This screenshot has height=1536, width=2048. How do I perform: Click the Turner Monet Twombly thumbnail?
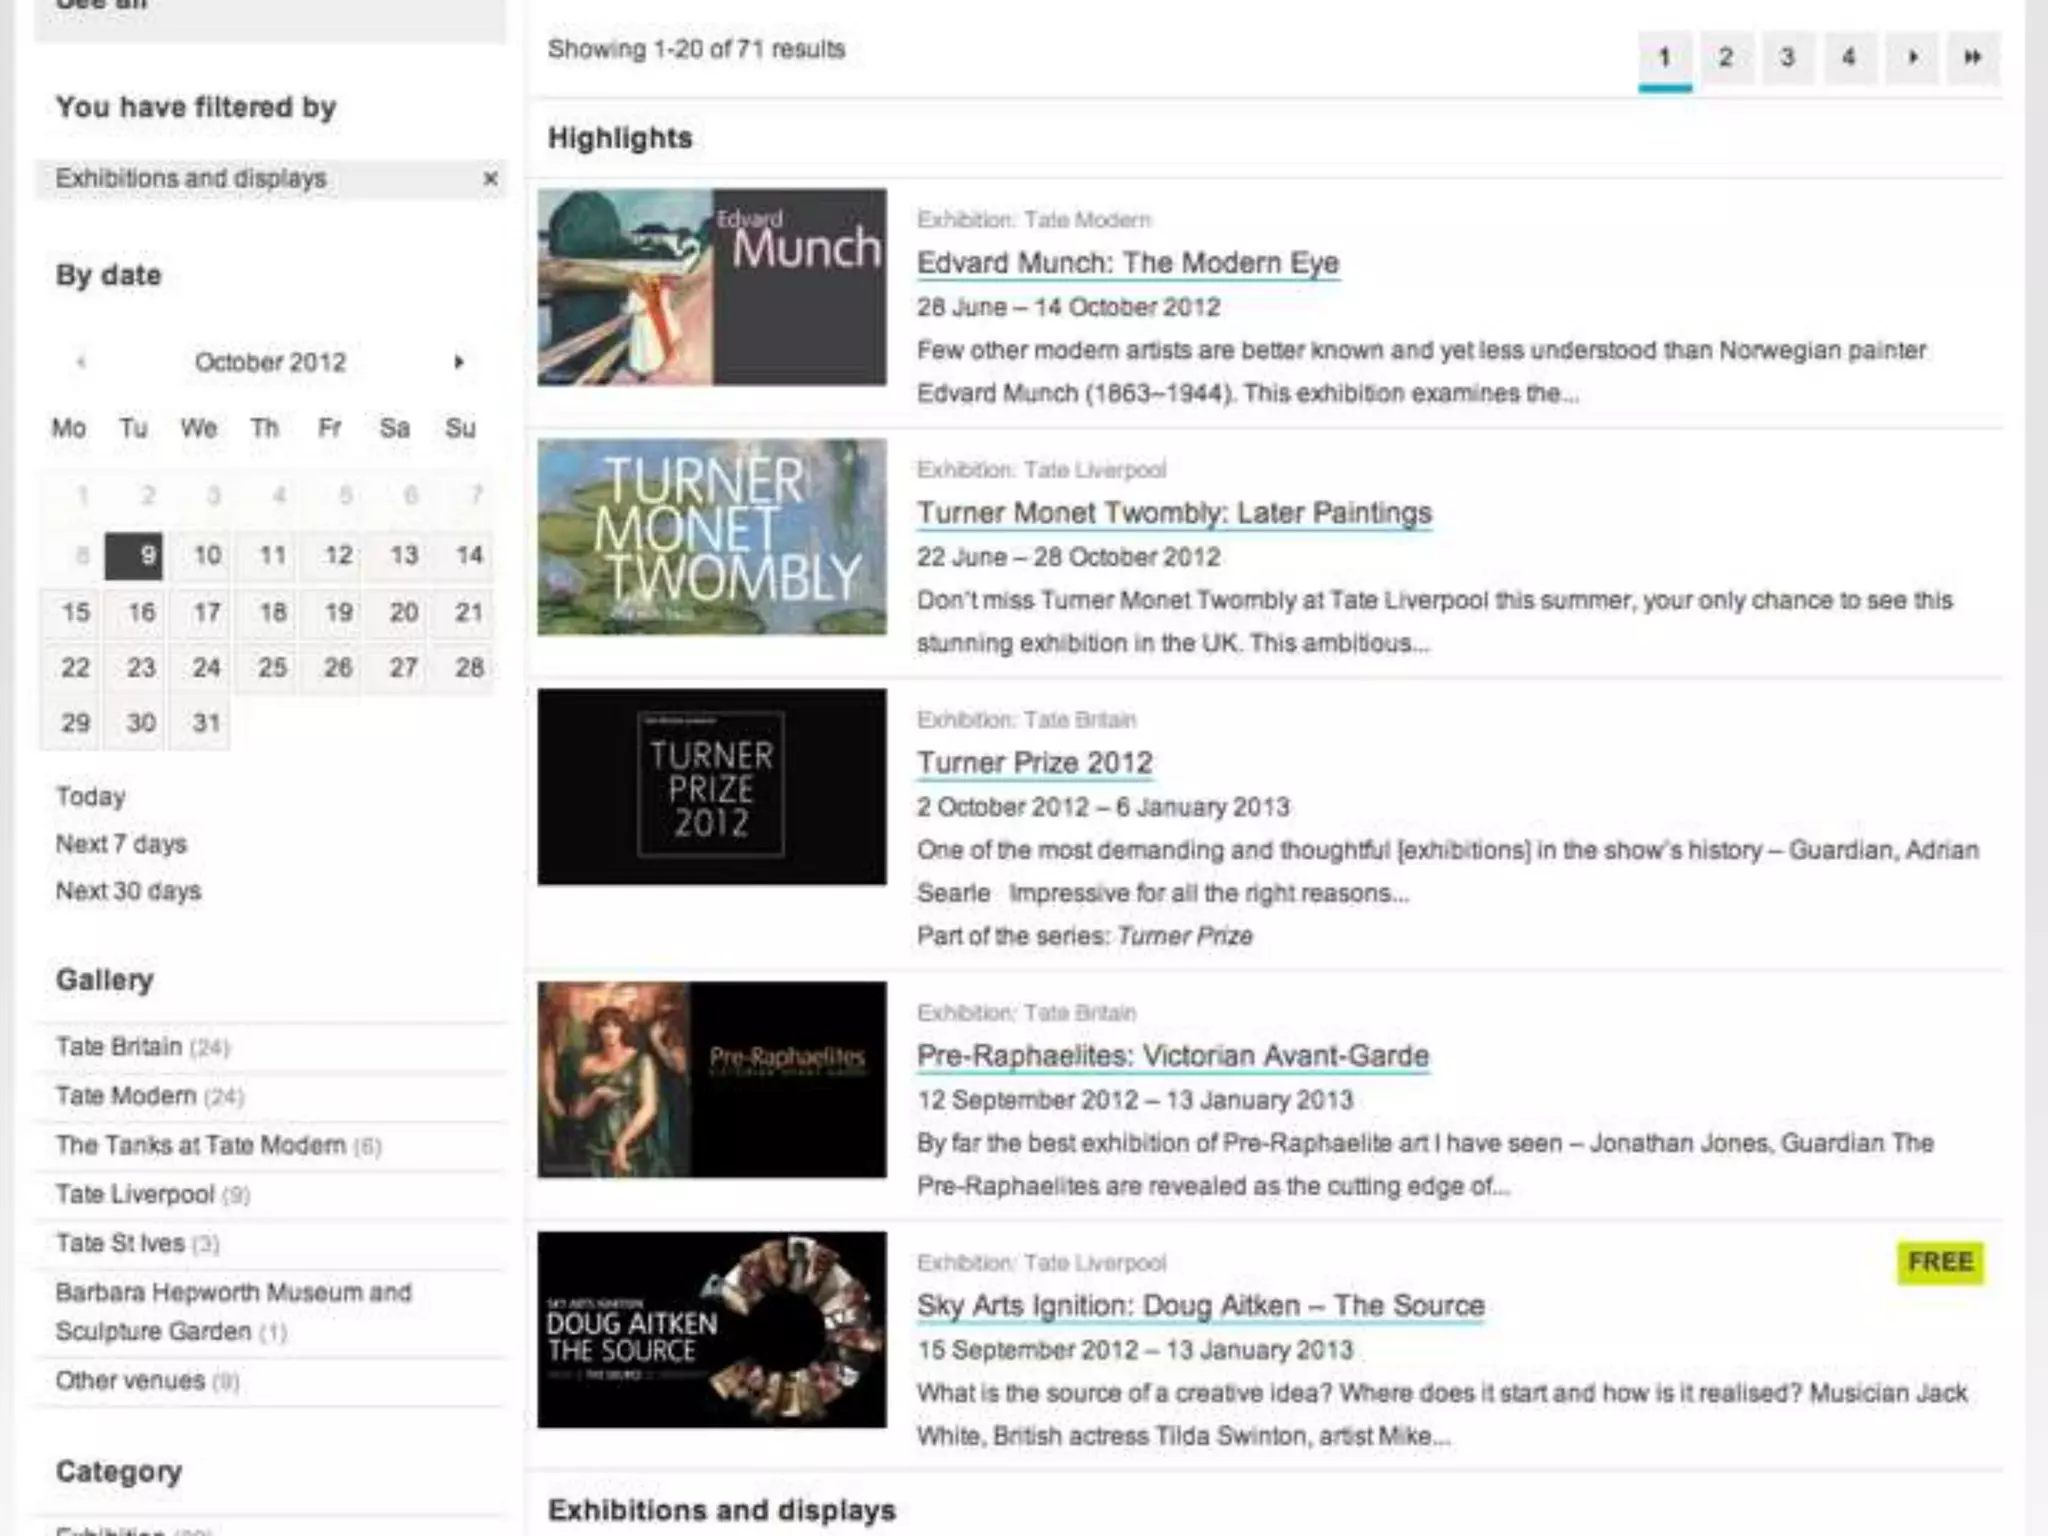coord(711,537)
